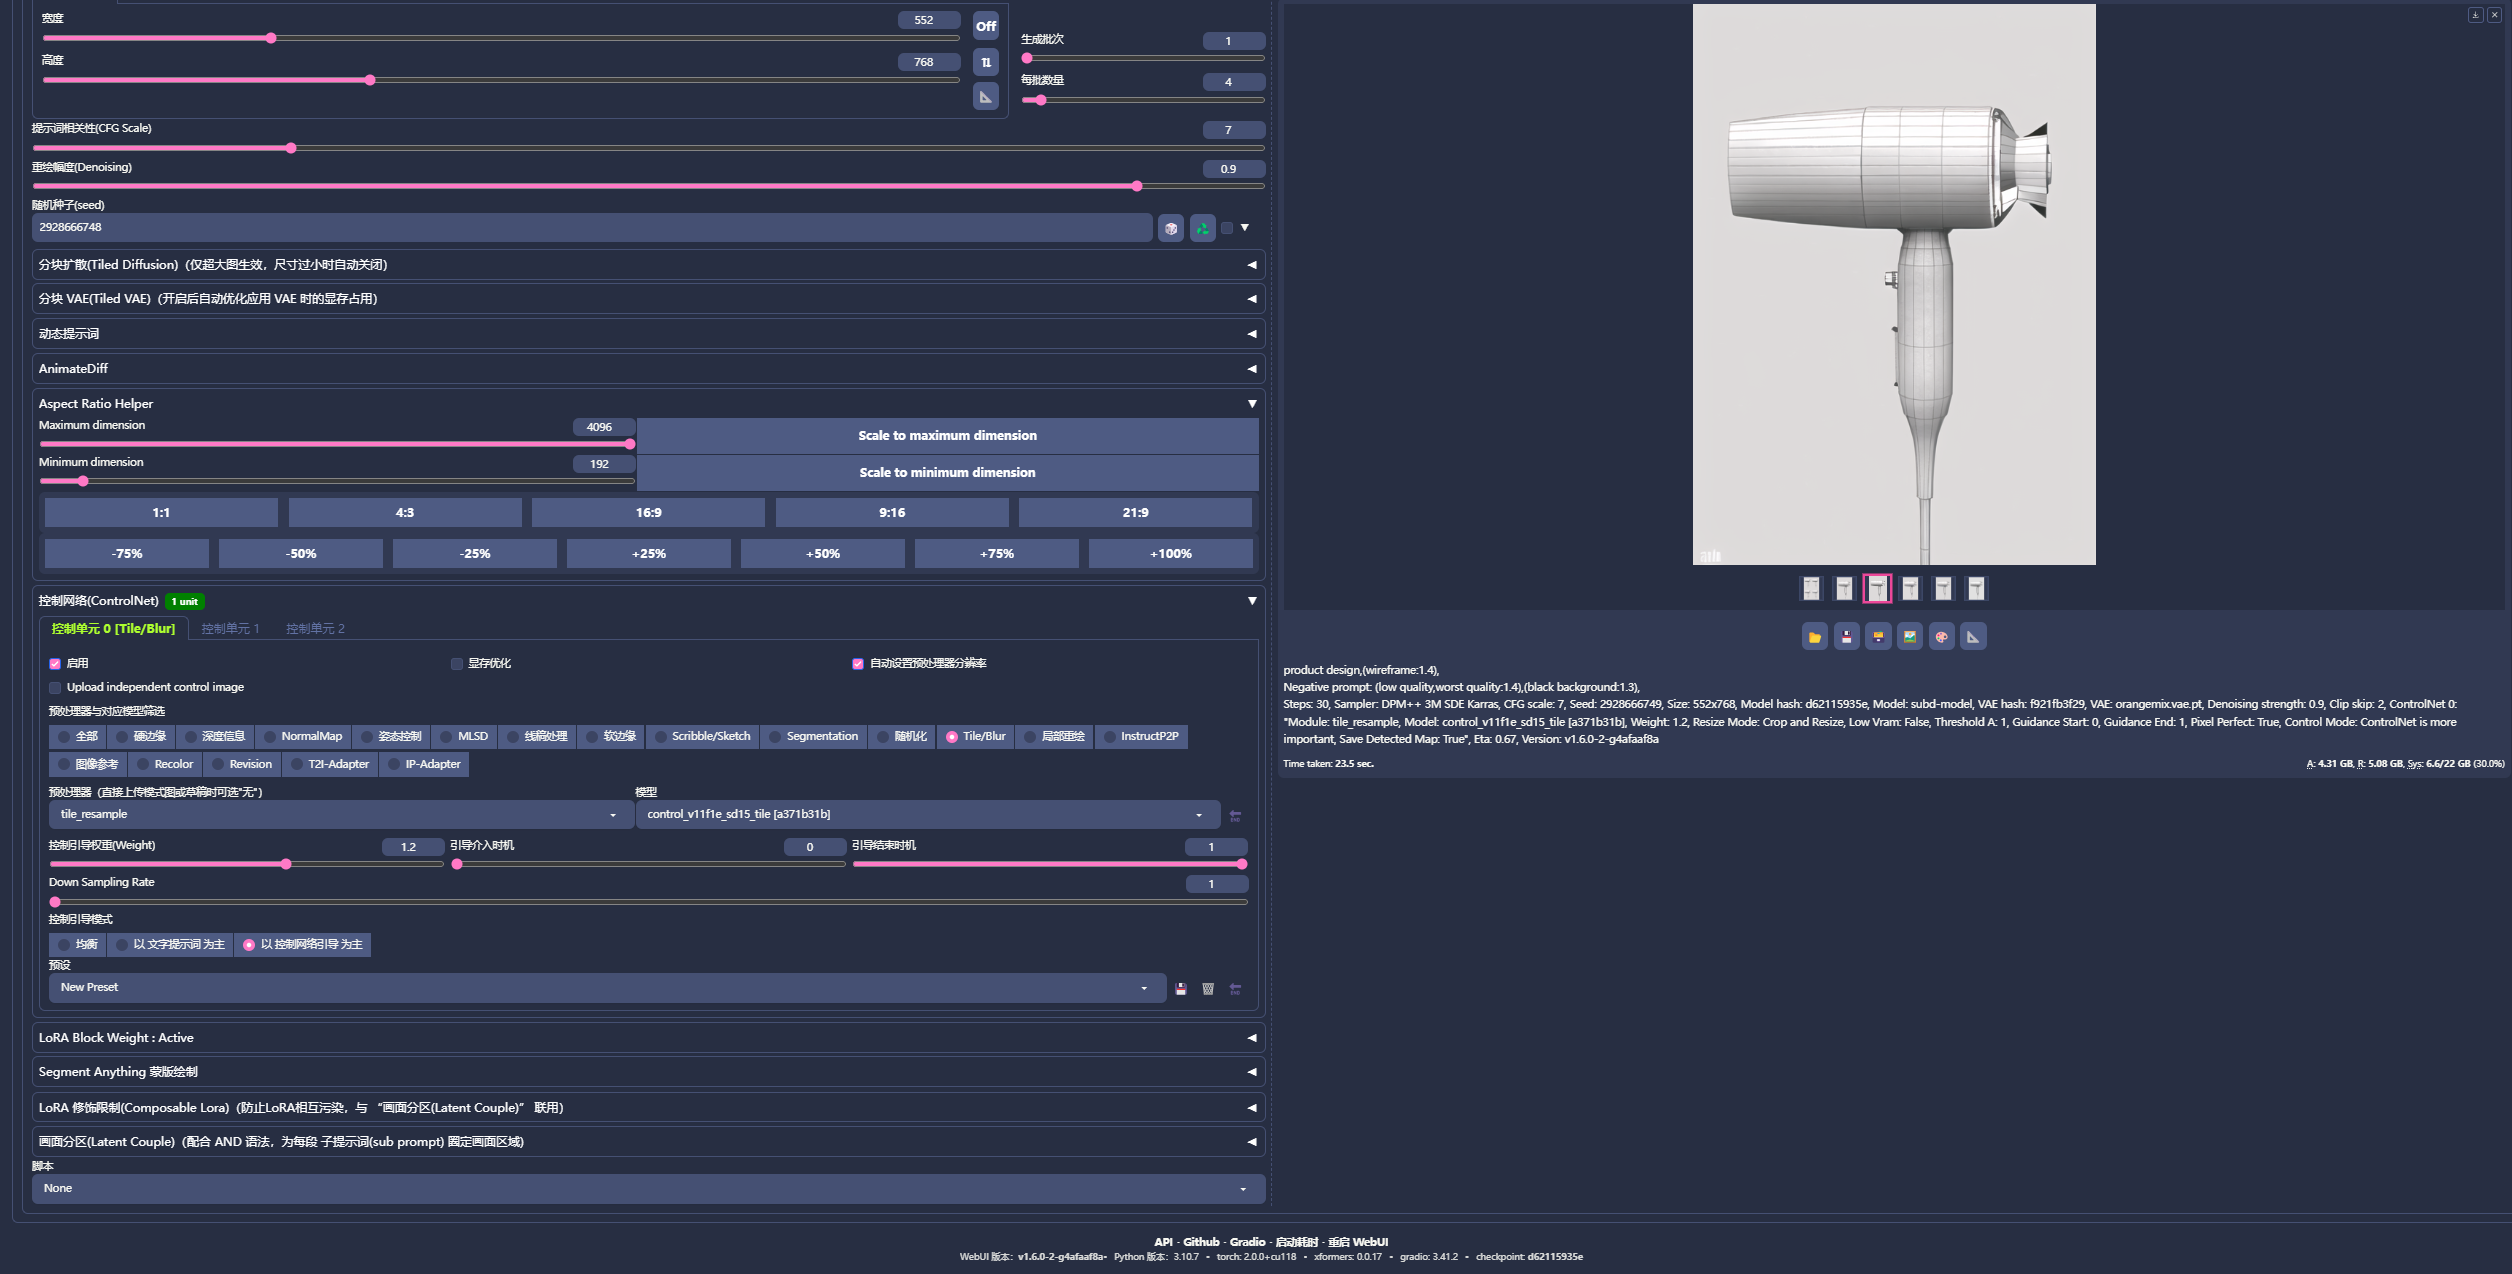Click the dice icon to randomize seed
Screen dimensions: 2512x1274
(1171, 228)
